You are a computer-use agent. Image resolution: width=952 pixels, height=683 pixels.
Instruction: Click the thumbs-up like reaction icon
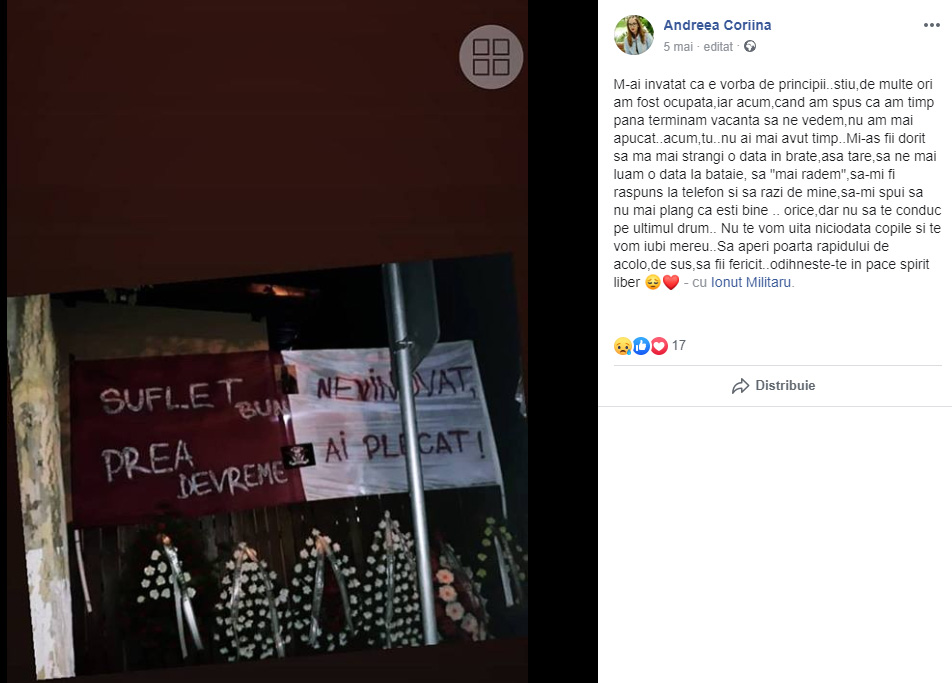641,345
